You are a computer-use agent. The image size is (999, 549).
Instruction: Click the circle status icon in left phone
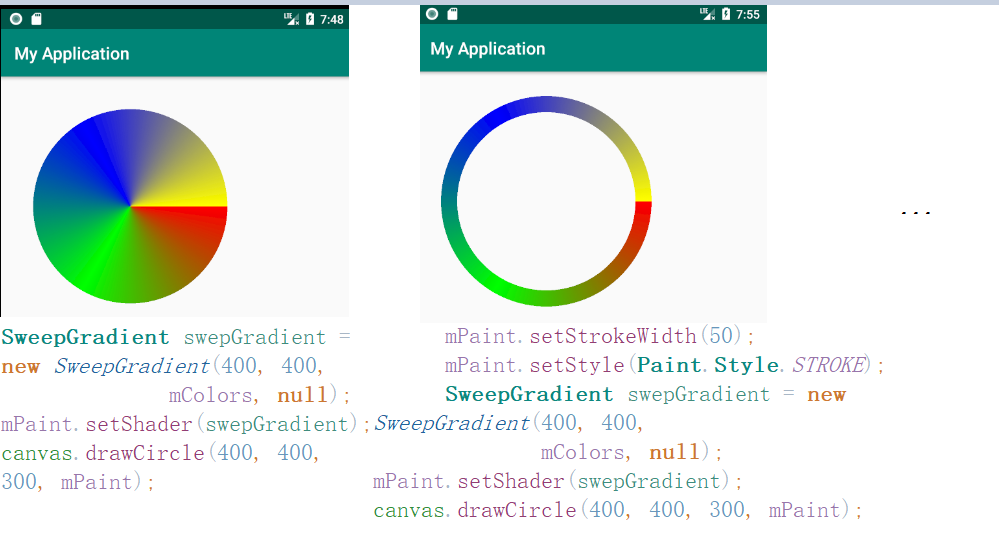click(x=16, y=19)
